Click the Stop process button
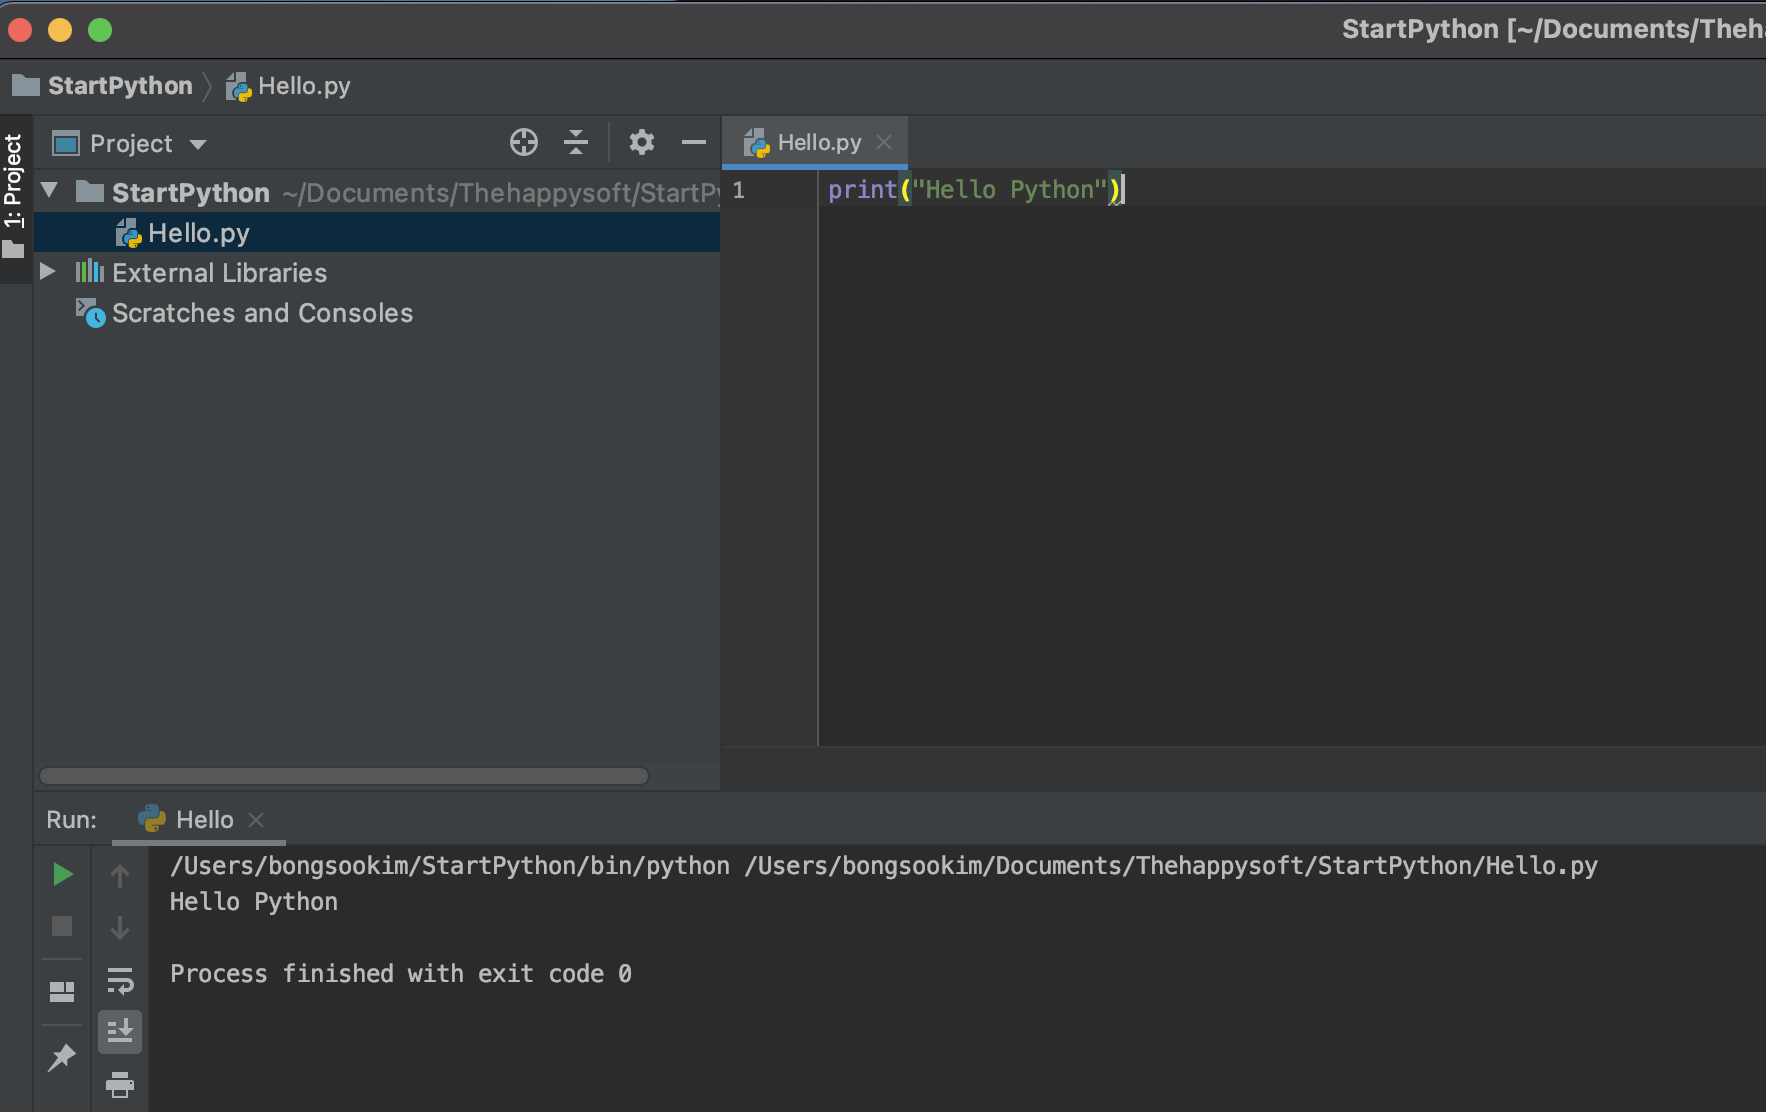 (x=62, y=926)
